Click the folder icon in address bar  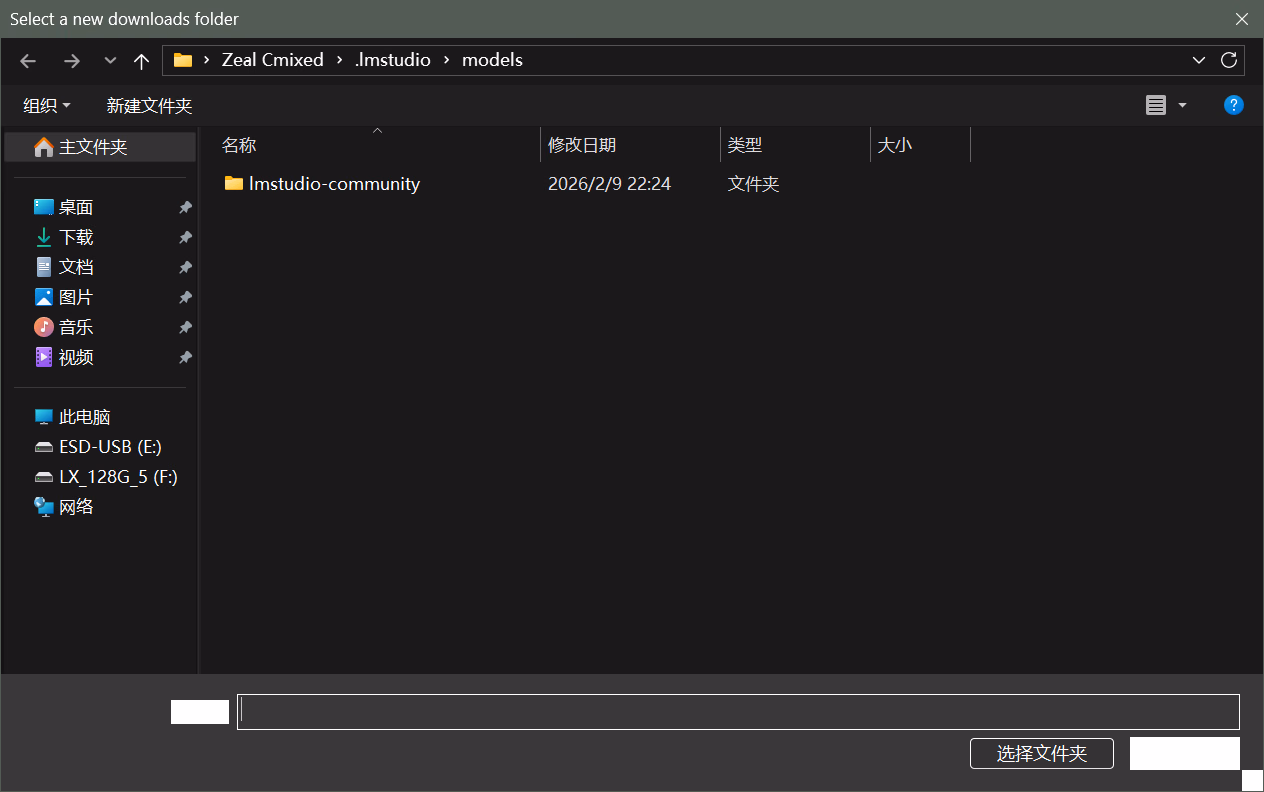pos(182,60)
